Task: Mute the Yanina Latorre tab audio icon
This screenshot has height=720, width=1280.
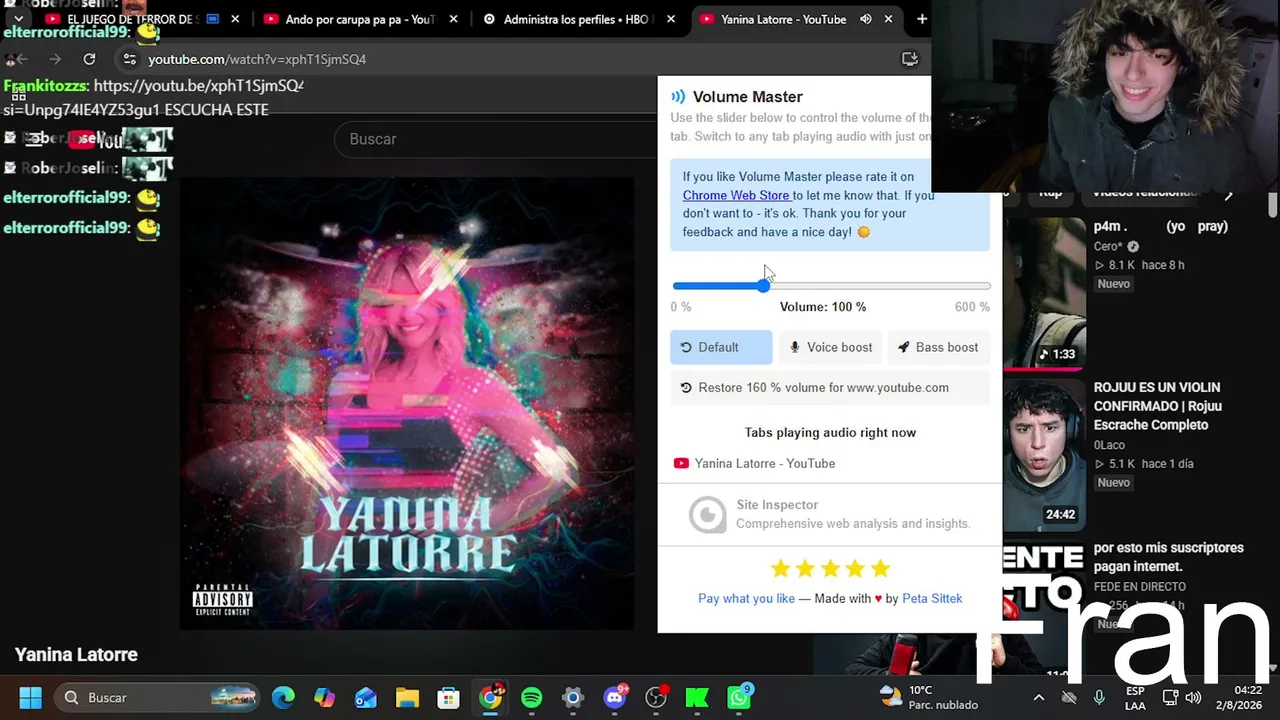Action: [x=866, y=19]
